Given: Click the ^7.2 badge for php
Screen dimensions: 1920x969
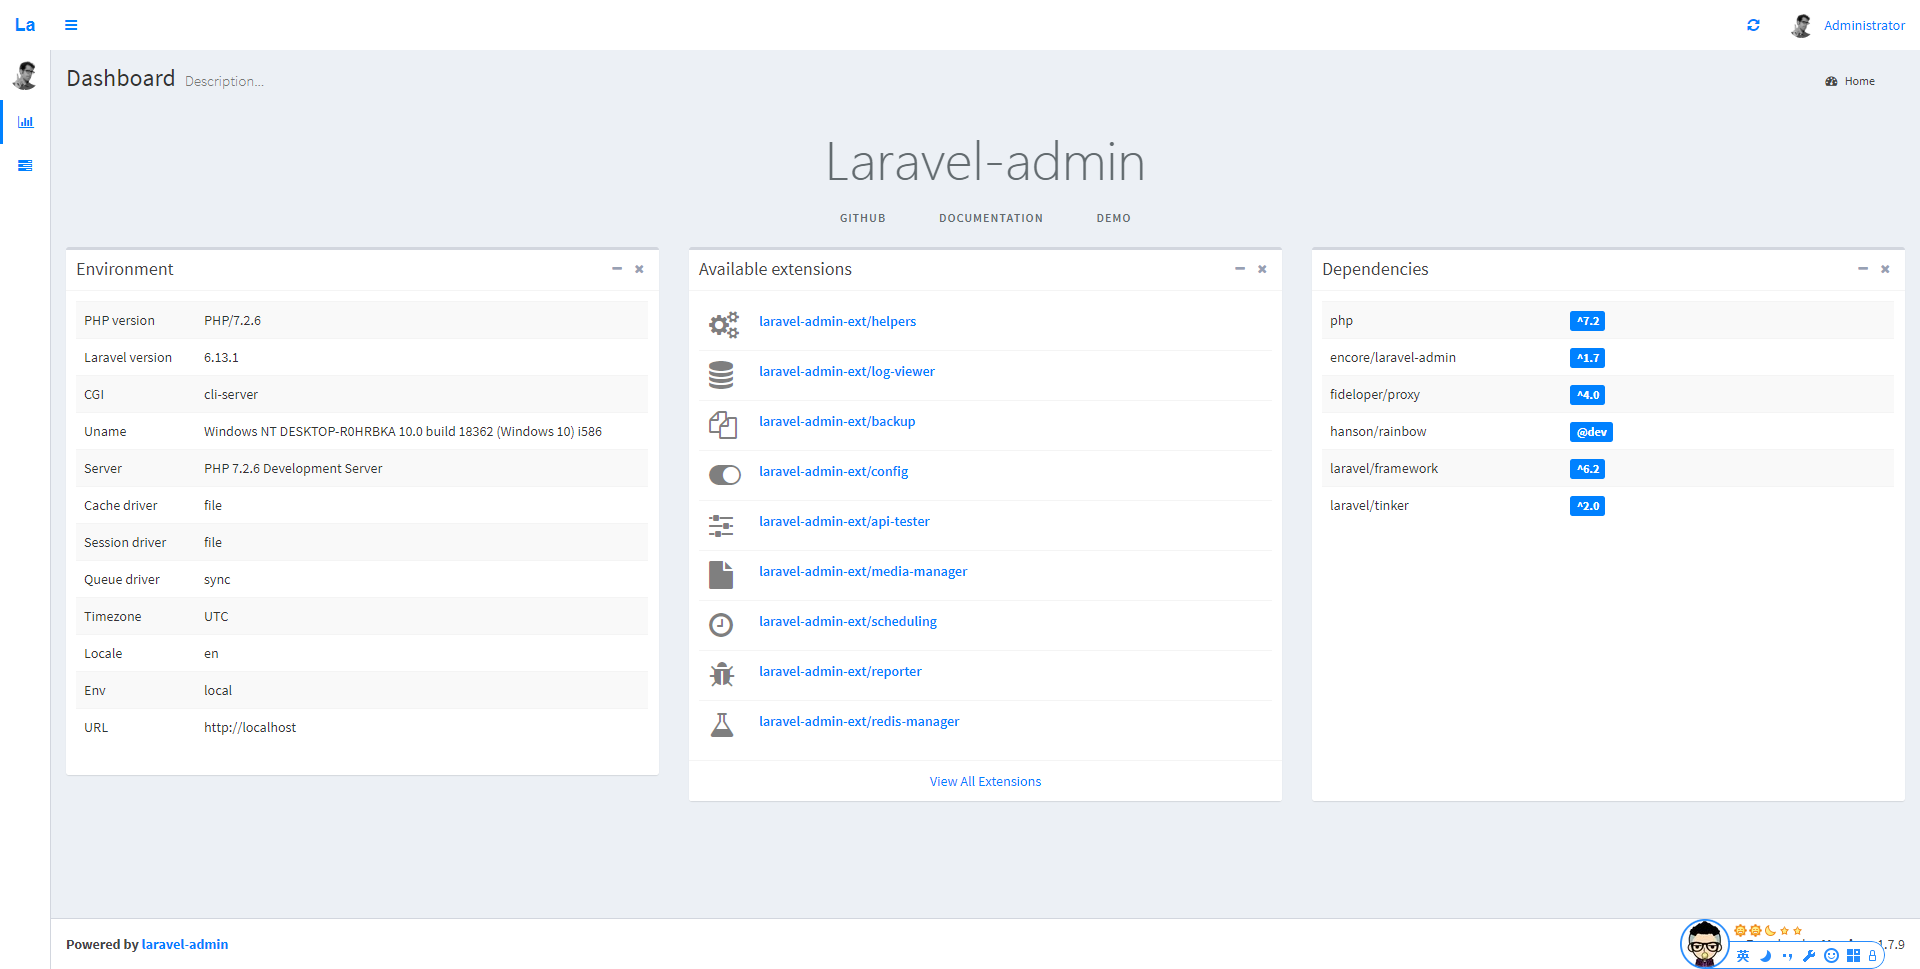Looking at the screenshot, I should (x=1587, y=321).
